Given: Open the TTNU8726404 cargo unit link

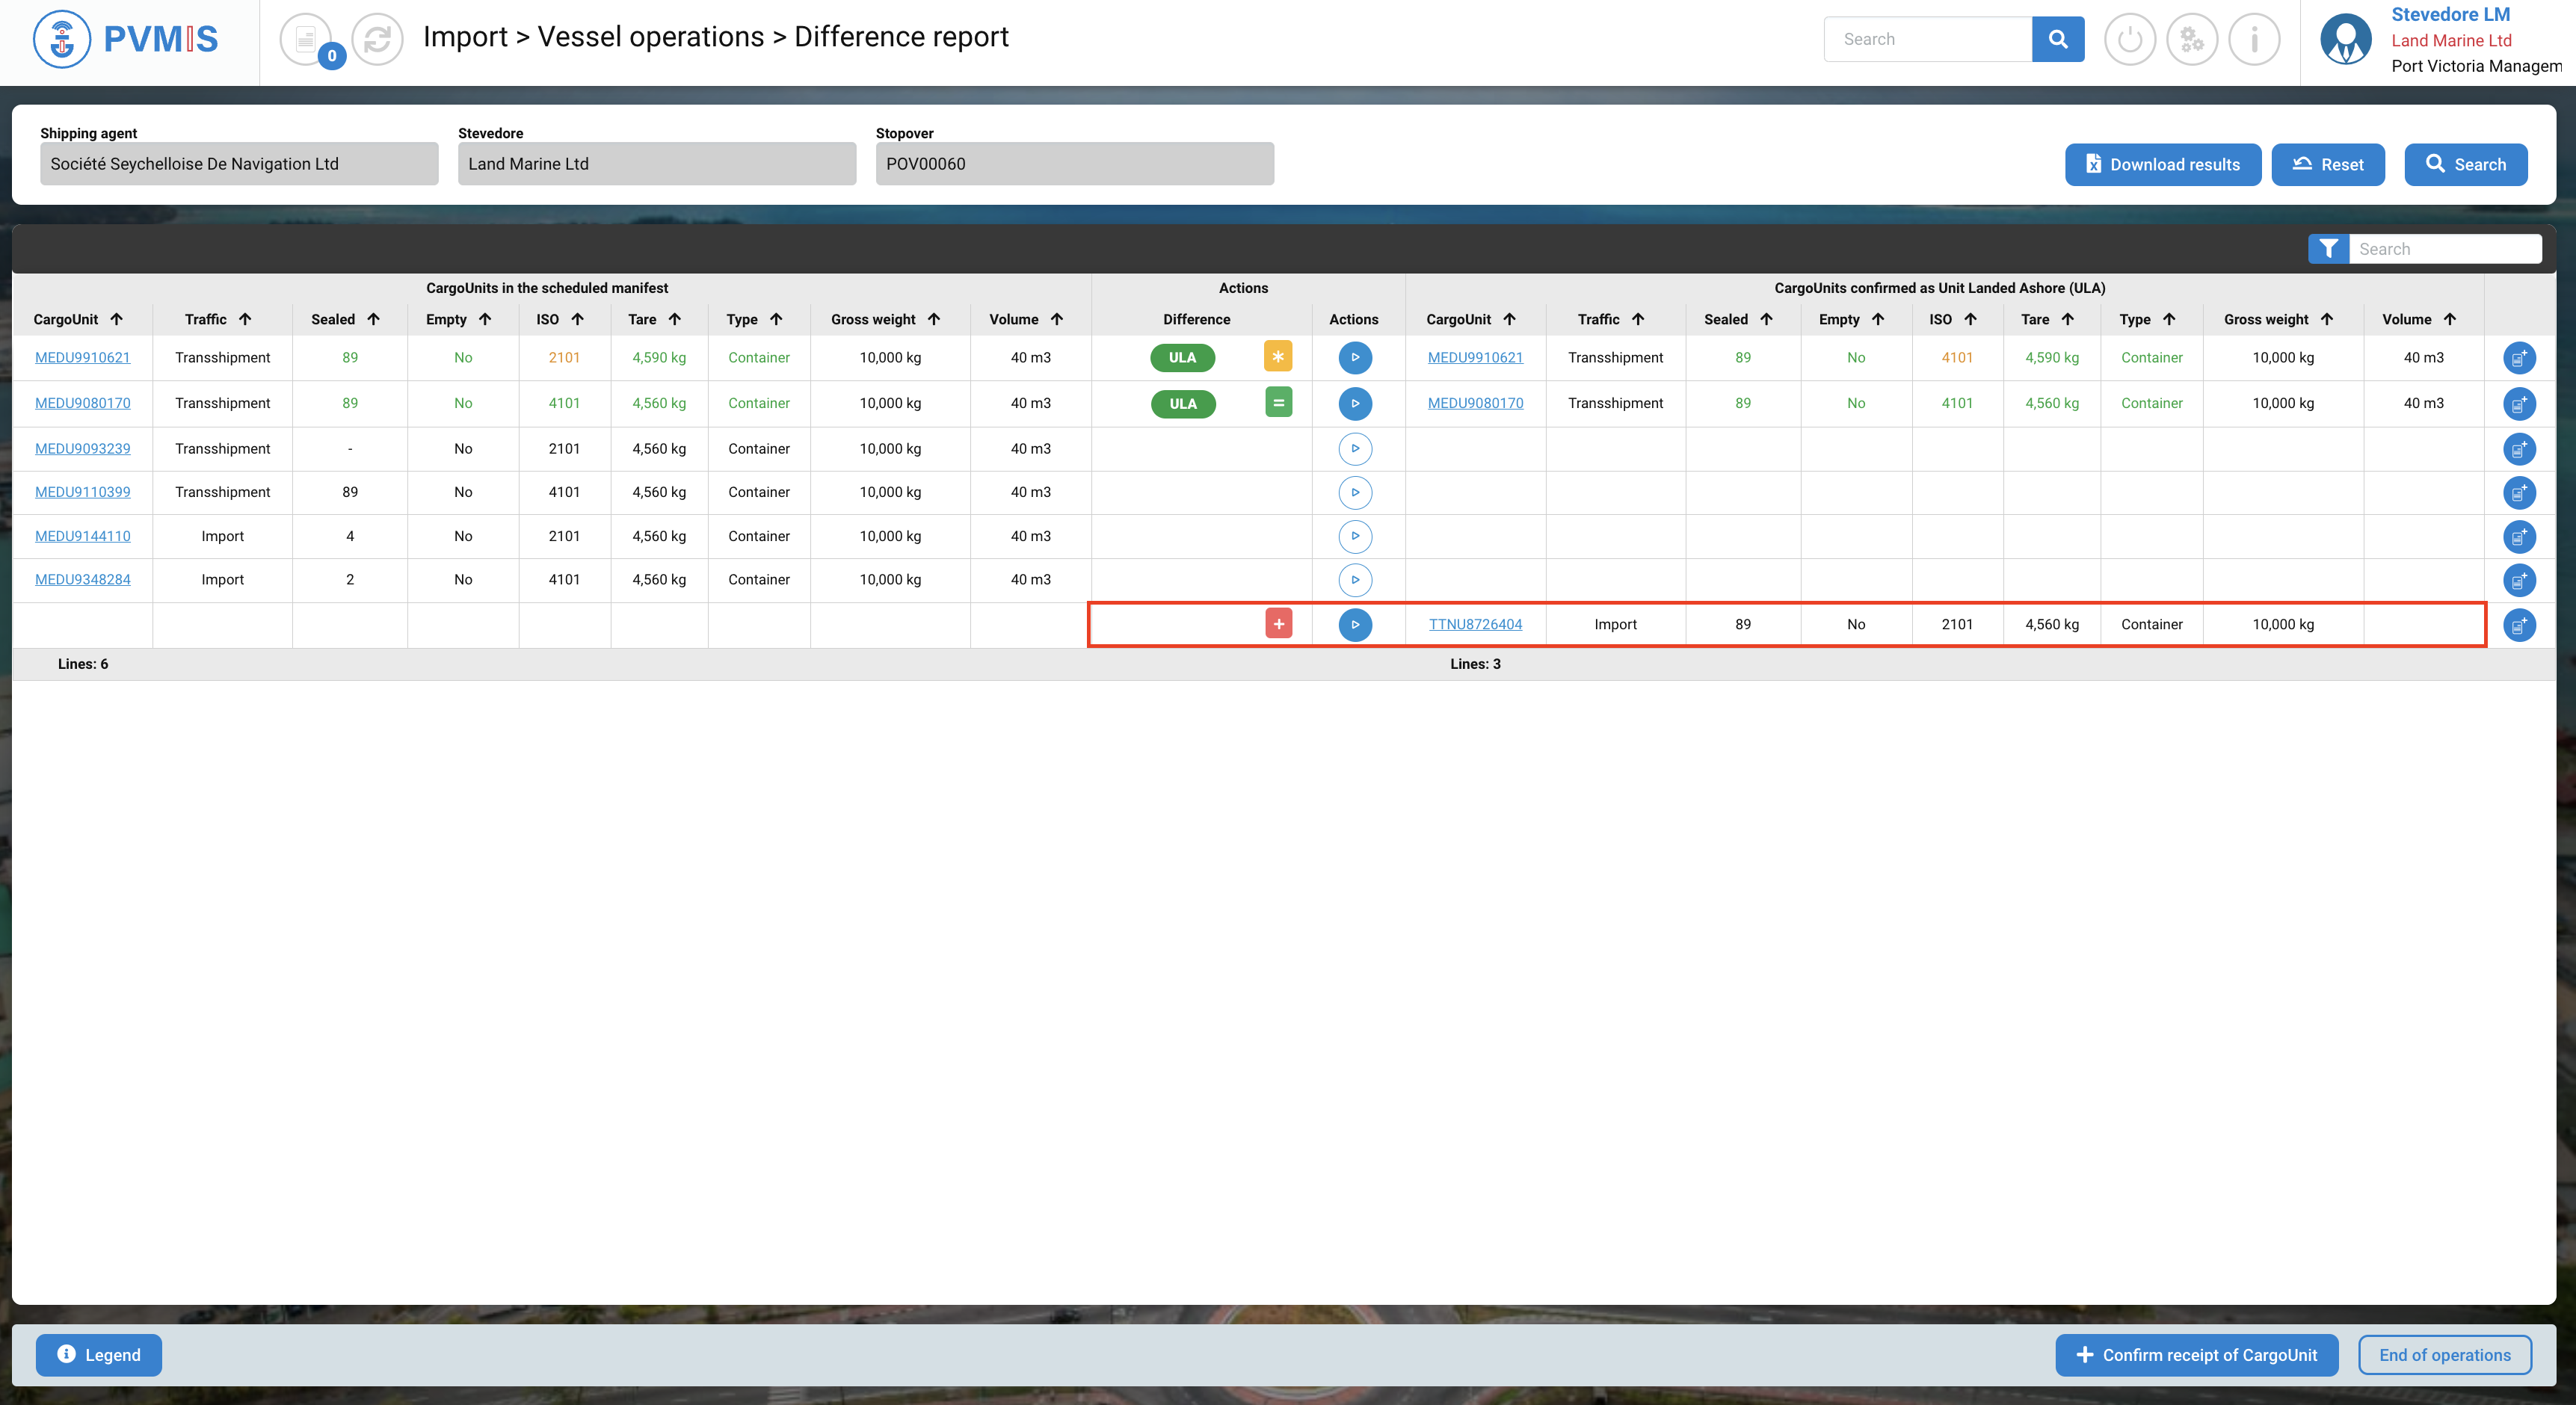Looking at the screenshot, I should coord(1474,624).
